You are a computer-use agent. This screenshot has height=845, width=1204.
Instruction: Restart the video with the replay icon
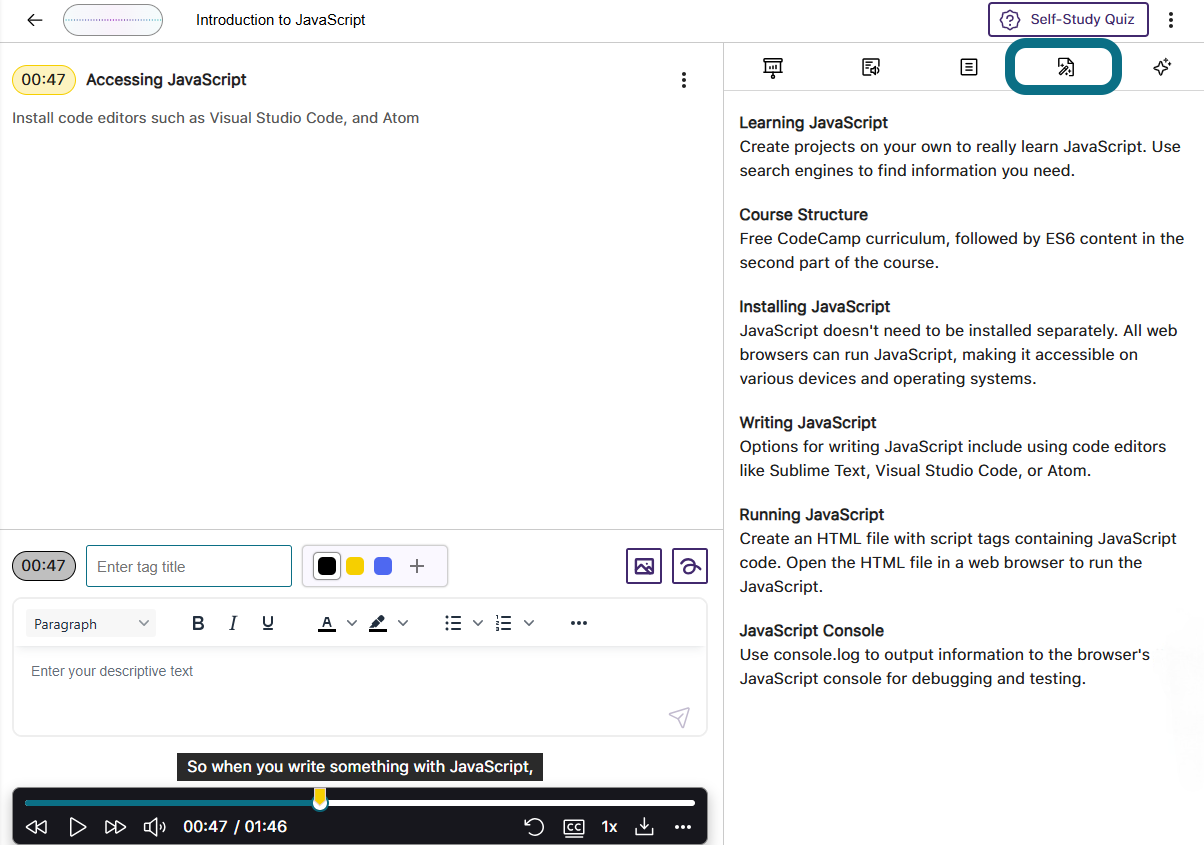point(534,827)
